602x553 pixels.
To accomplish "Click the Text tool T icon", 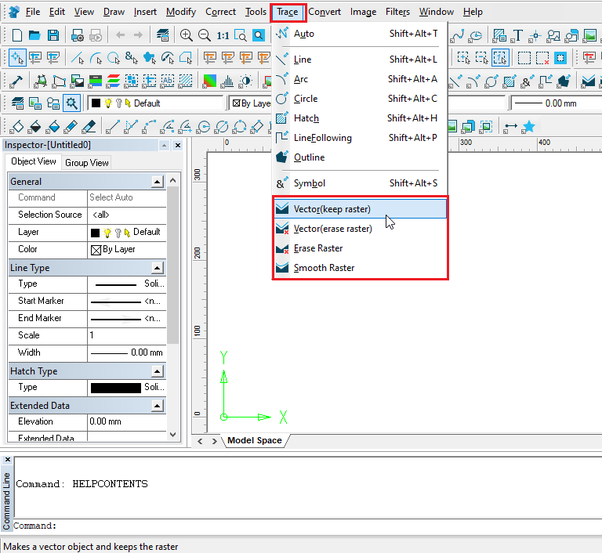I will (x=518, y=35).
